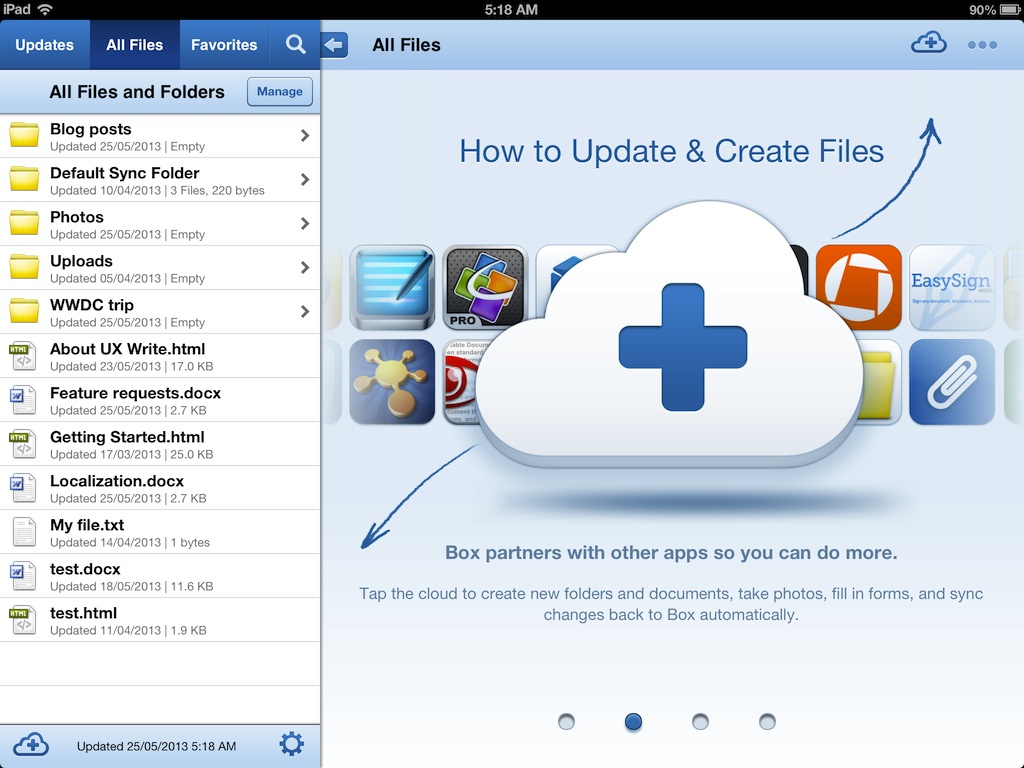
Task: Open the file named Feature requests.docx
Action: 160,400
